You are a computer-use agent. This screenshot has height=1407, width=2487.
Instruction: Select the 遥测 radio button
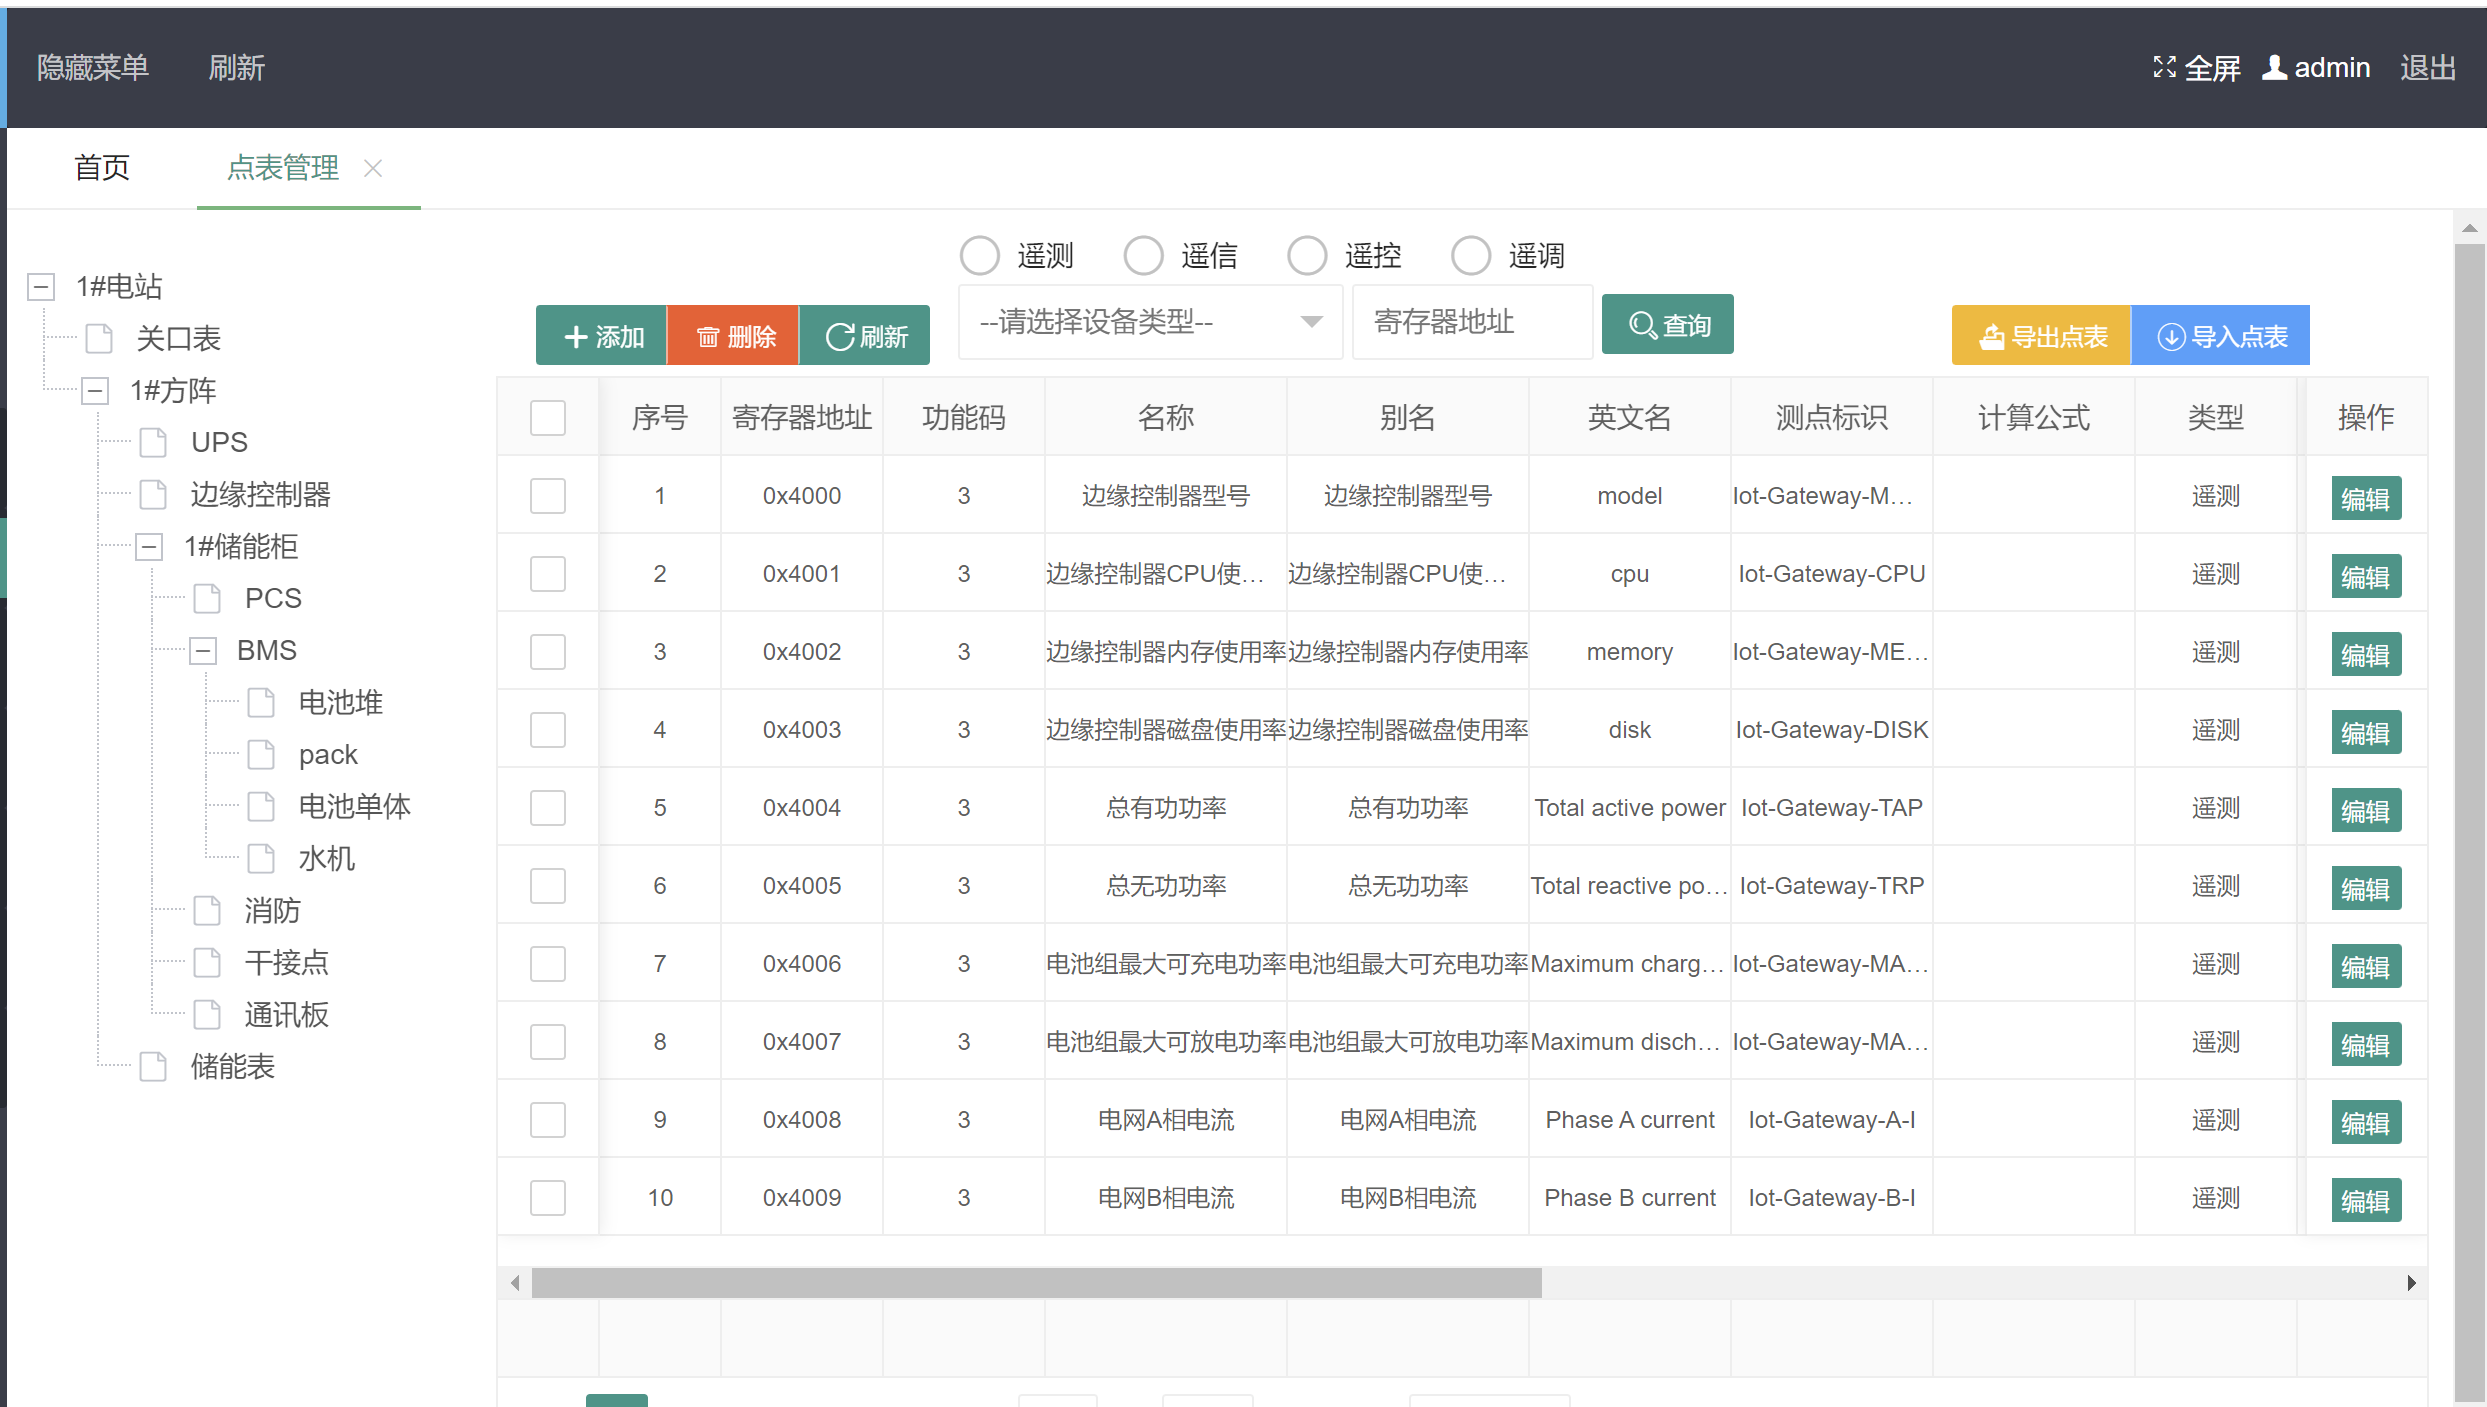tap(979, 255)
